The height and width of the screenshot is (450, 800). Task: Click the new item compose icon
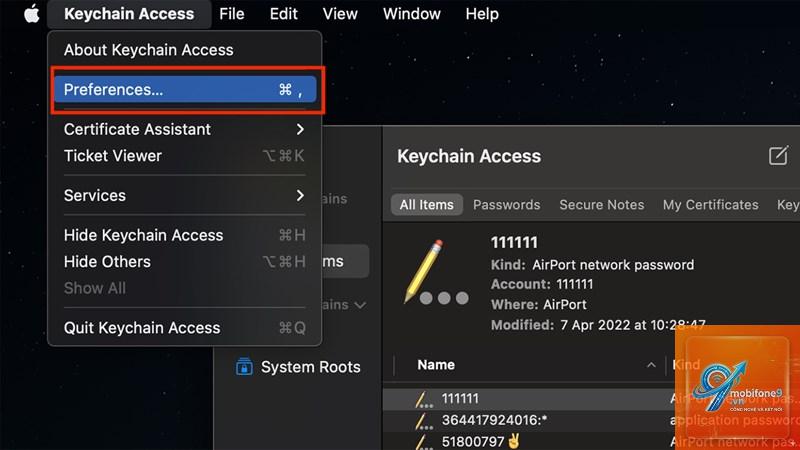778,156
